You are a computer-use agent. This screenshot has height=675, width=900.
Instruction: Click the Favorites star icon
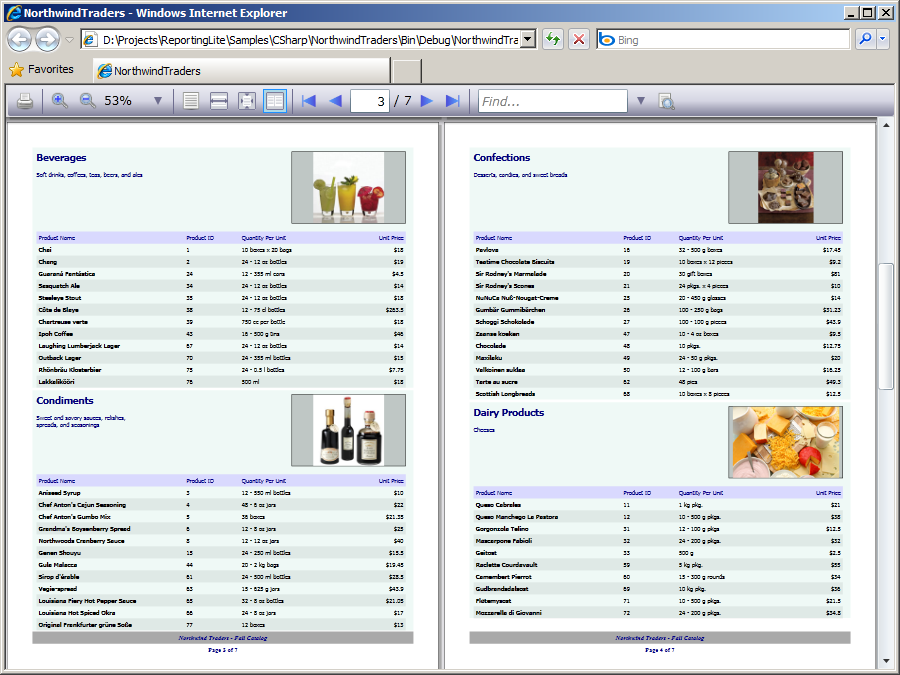(17, 69)
